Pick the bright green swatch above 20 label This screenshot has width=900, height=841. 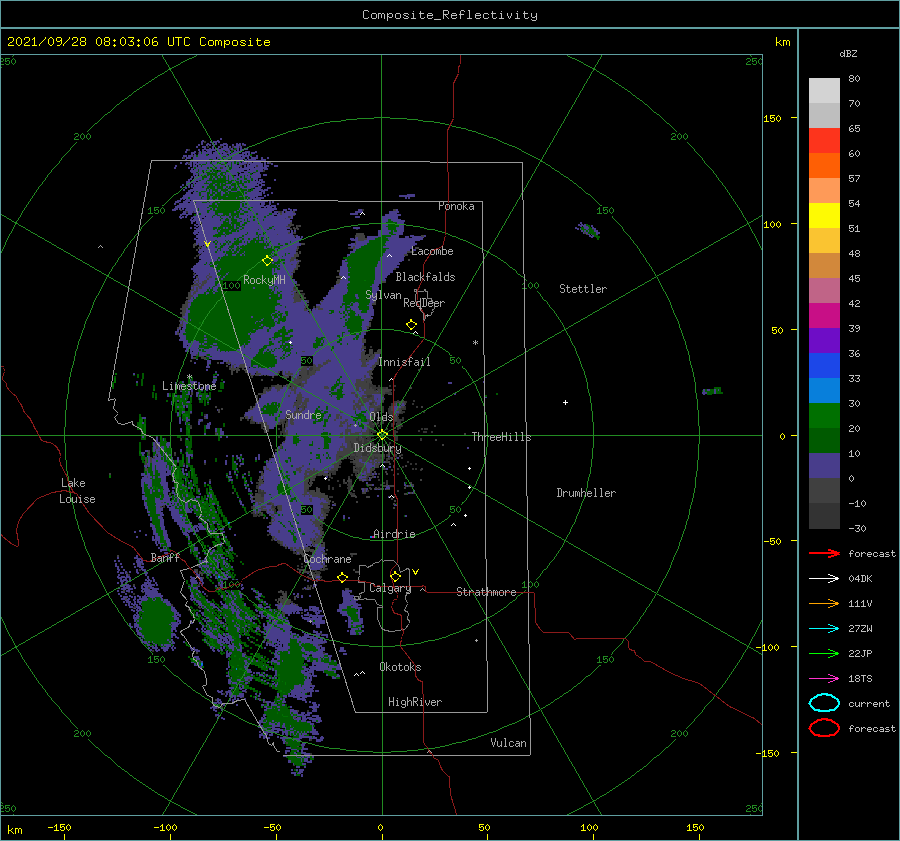point(824,415)
